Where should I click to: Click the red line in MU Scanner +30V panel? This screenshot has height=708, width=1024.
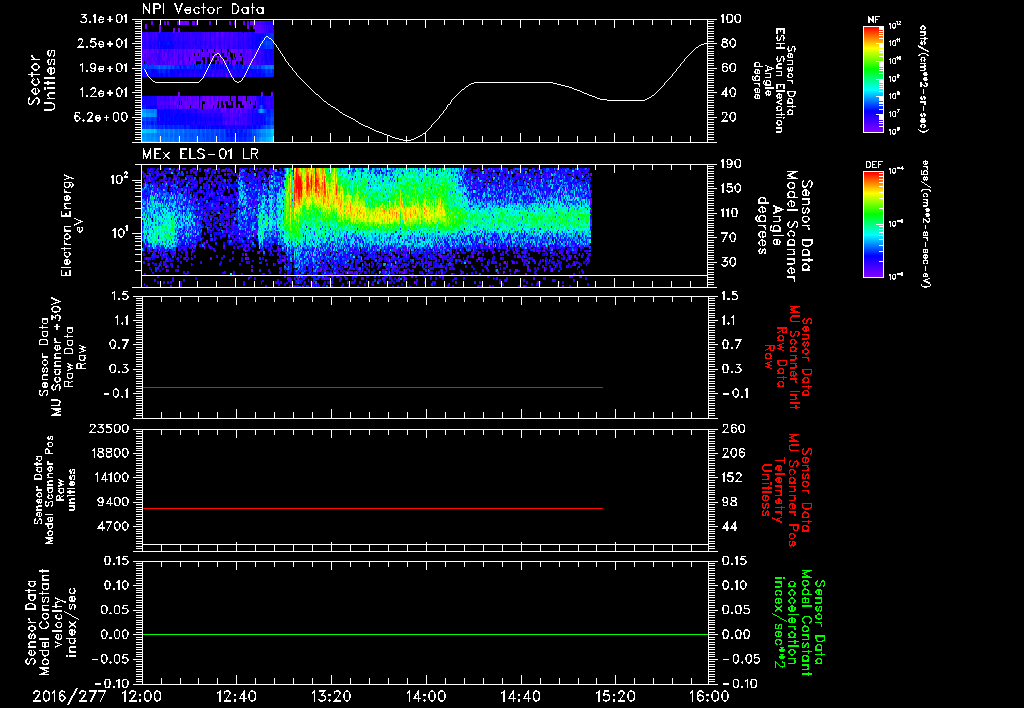point(372,387)
